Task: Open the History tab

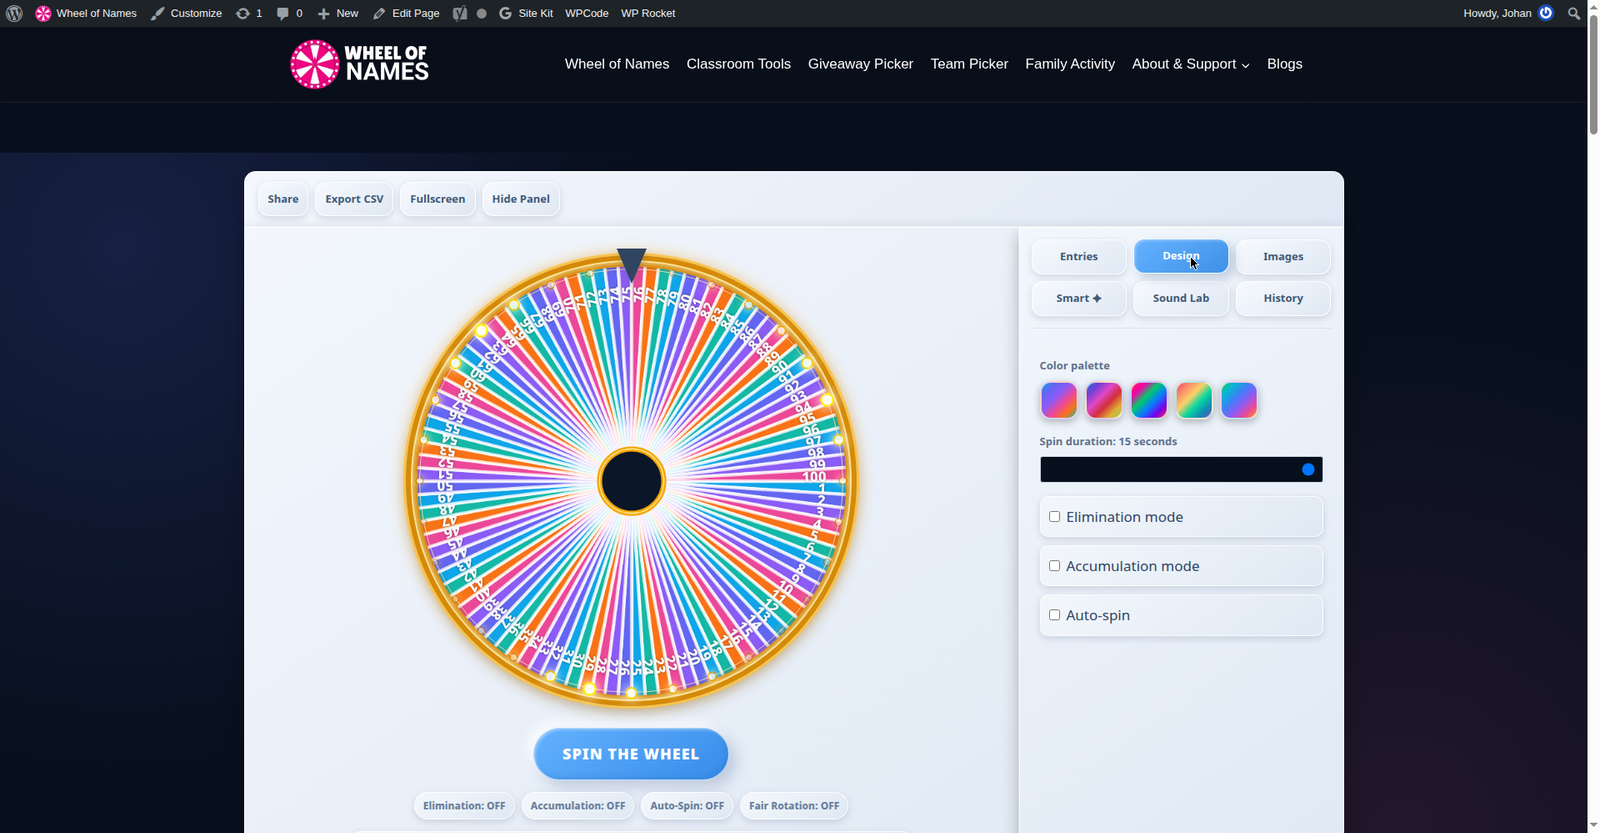Action: coord(1283,298)
